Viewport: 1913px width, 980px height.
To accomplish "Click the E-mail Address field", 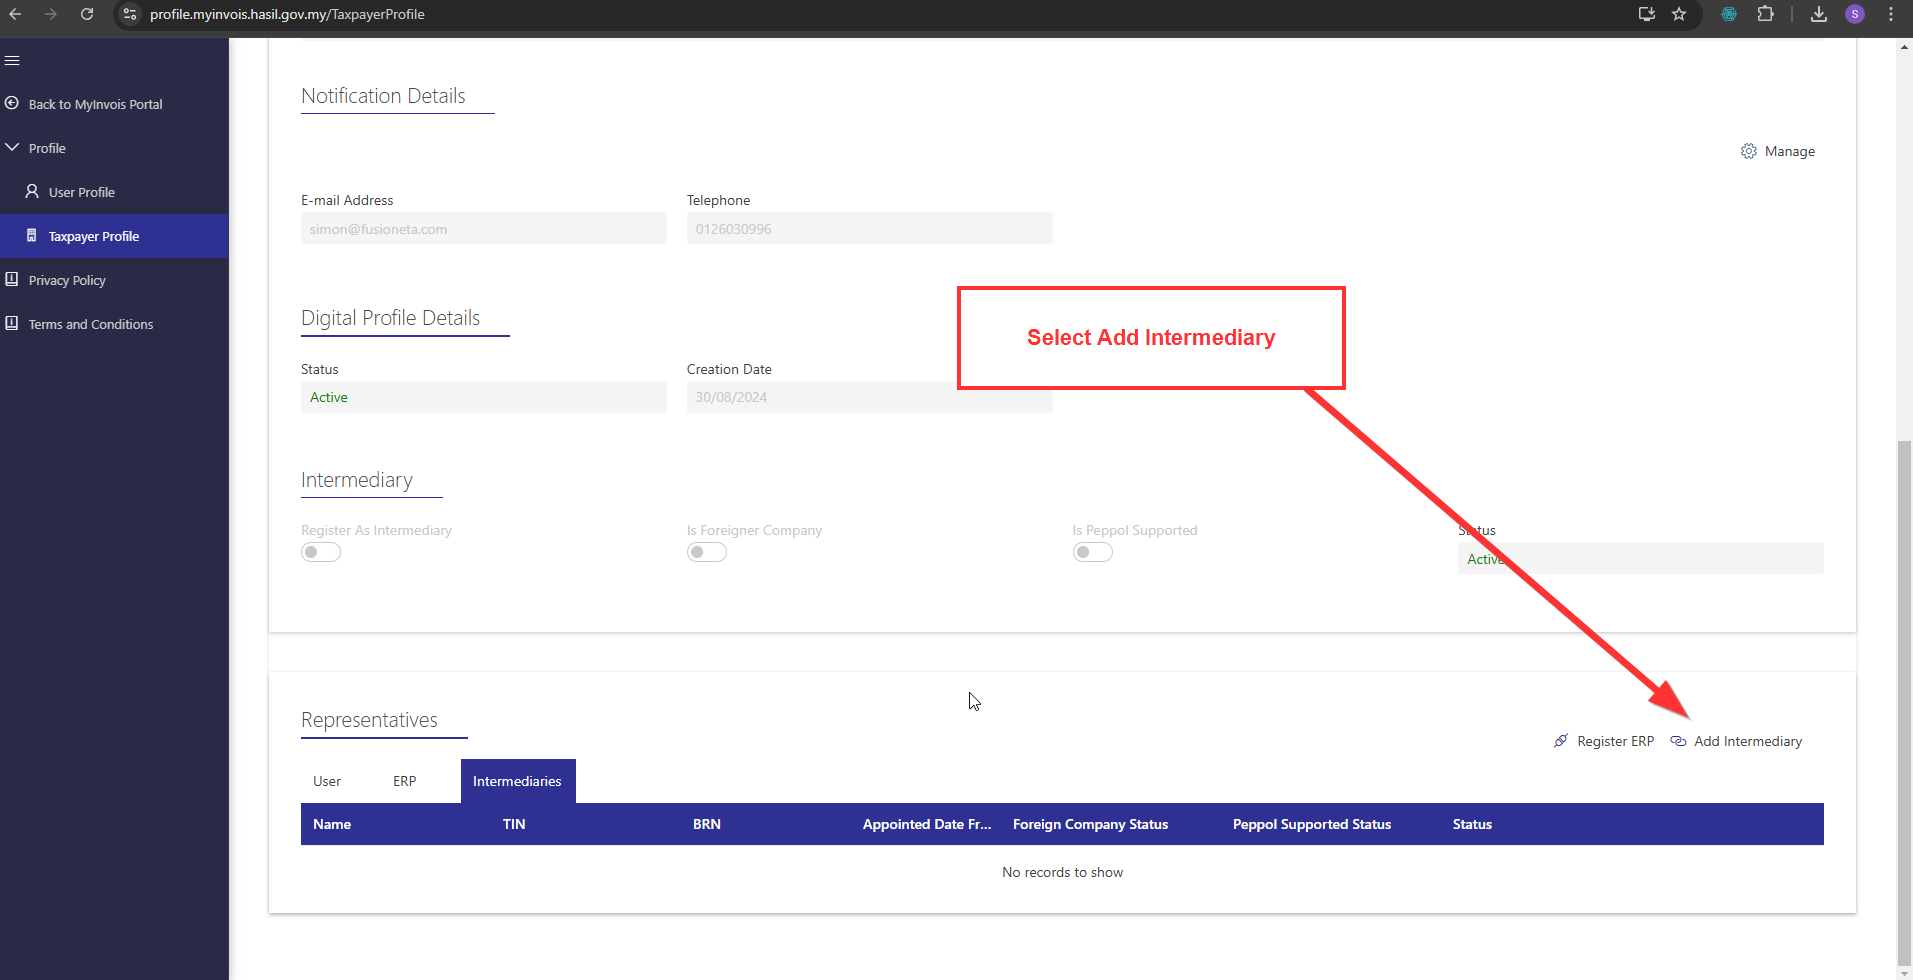I will point(483,229).
